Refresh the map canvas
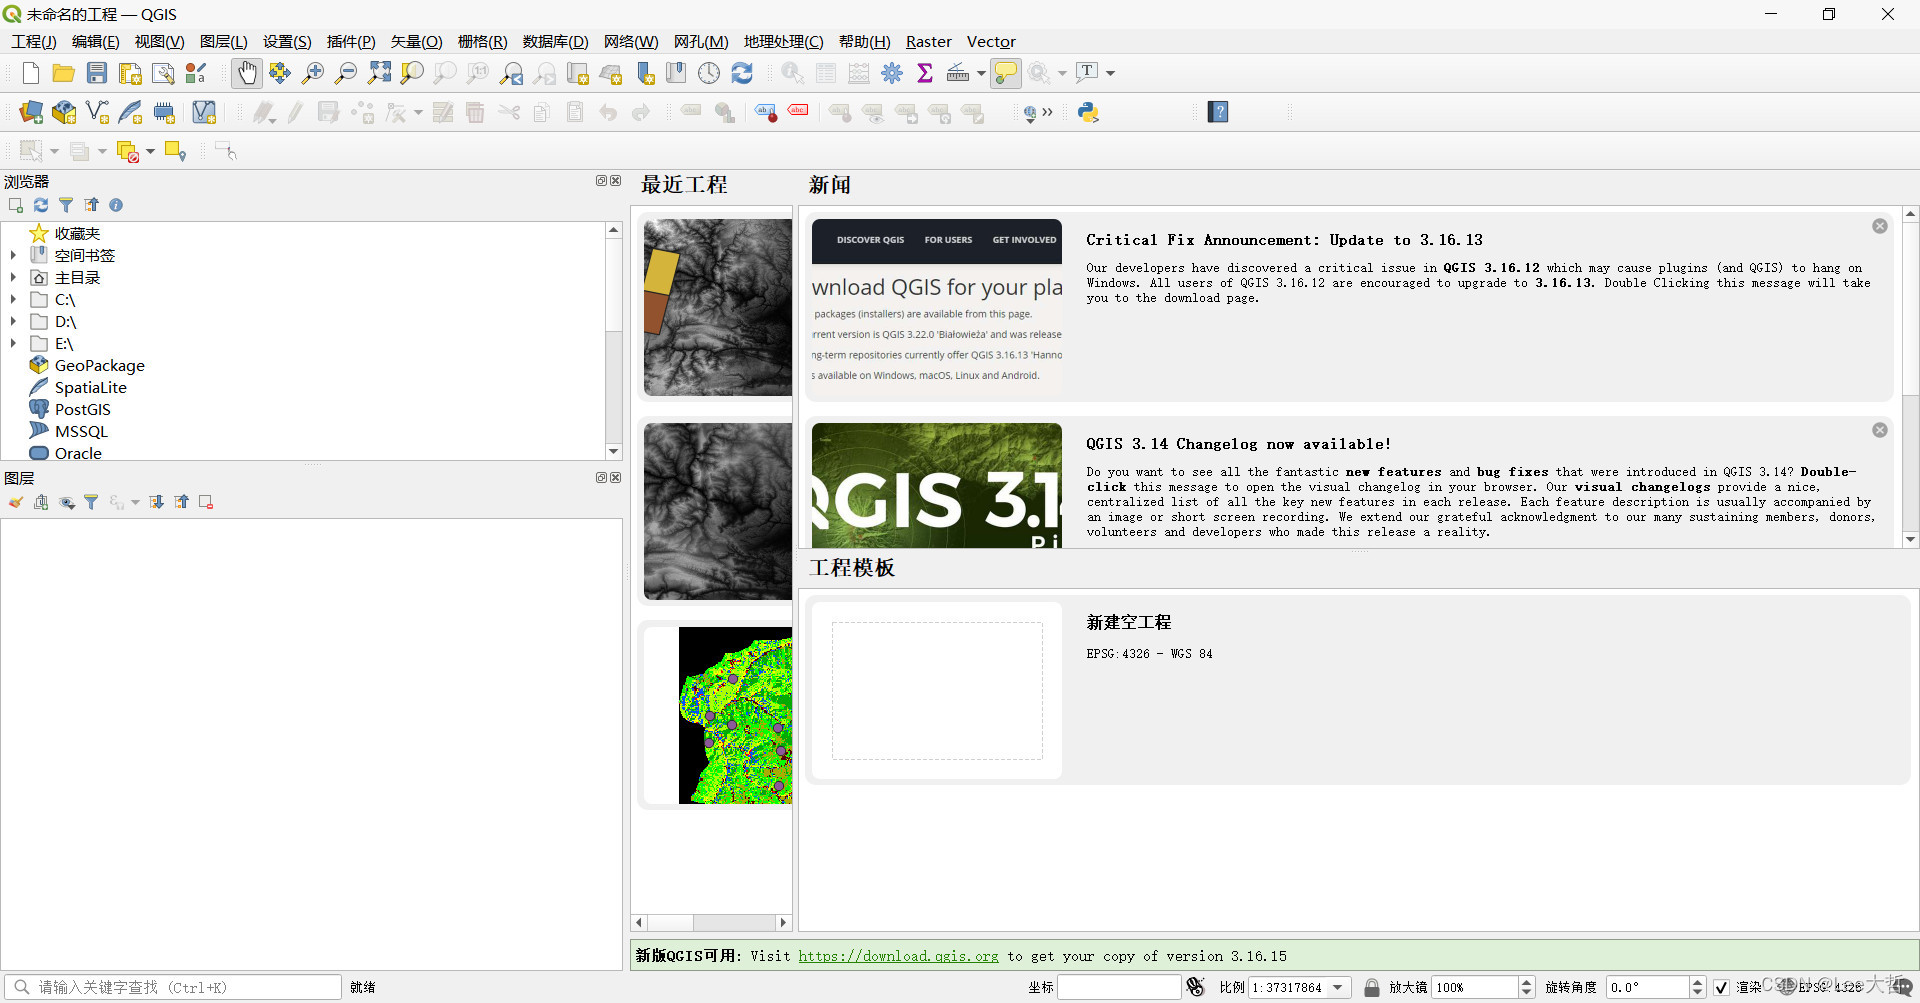Screen dimensions: 1920x1003 [x=742, y=73]
